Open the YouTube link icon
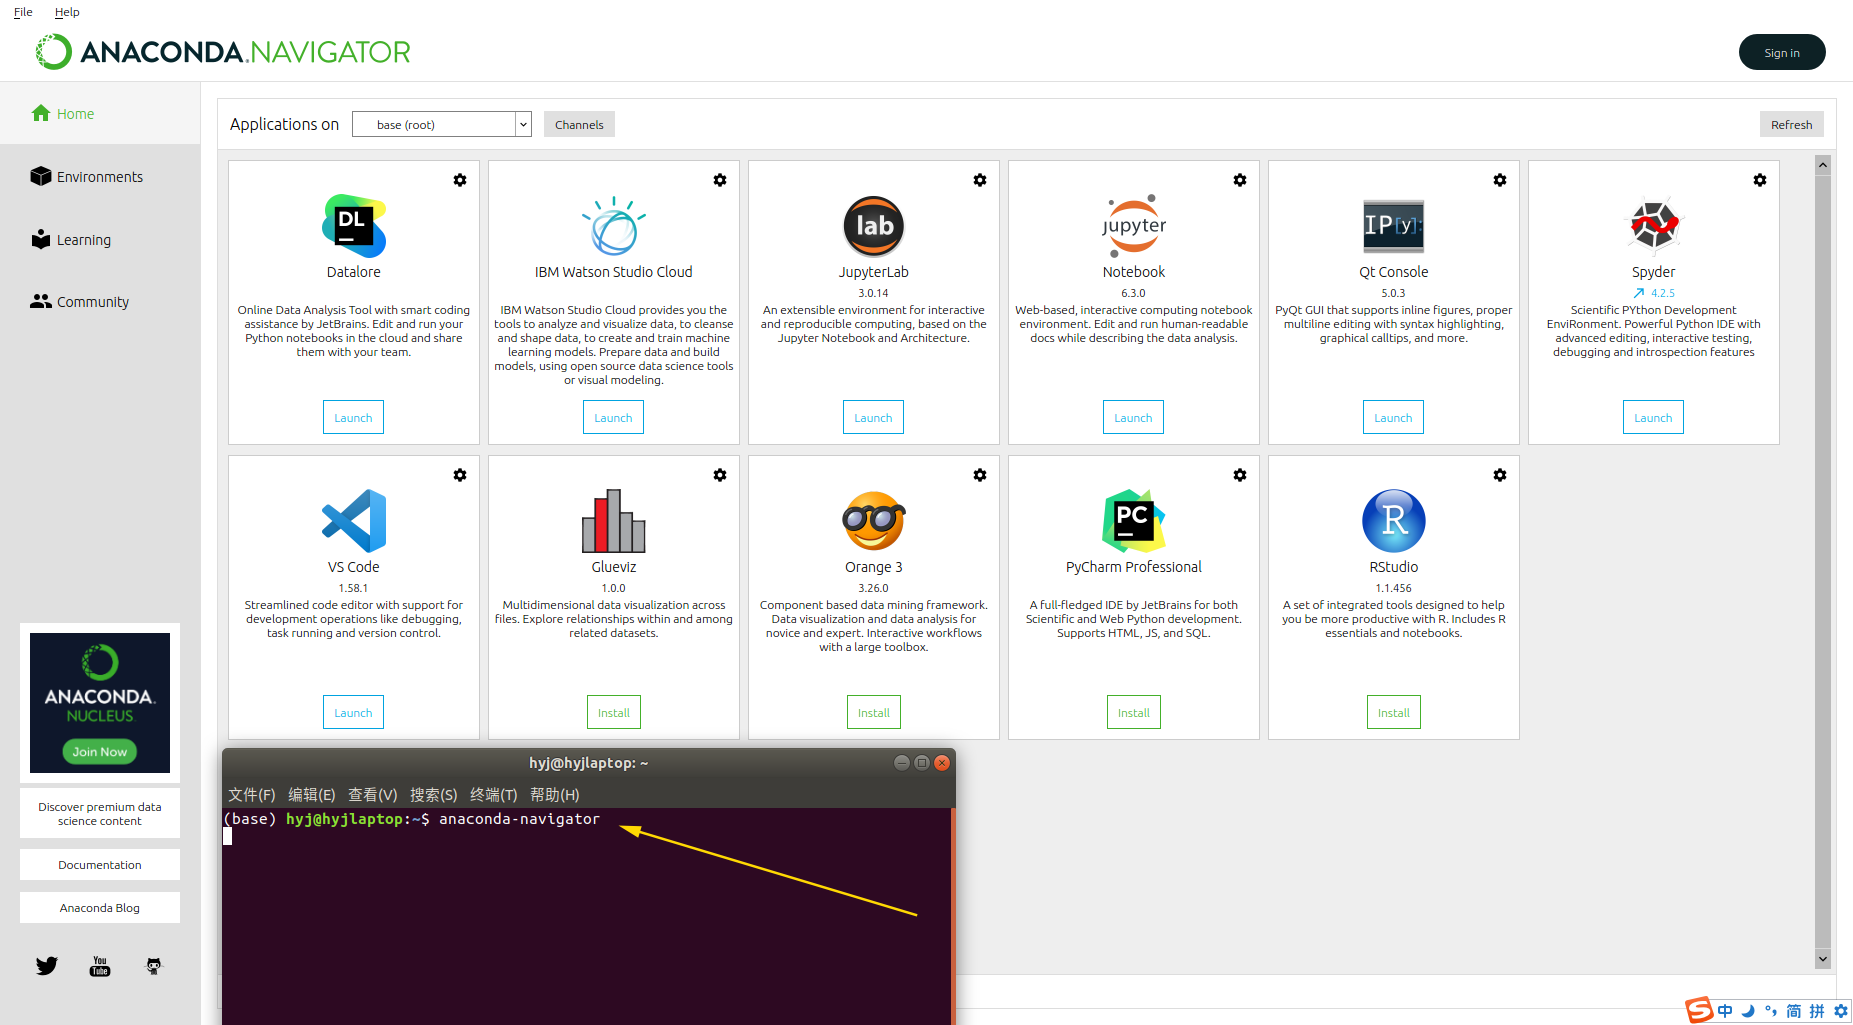This screenshot has height=1025, width=1853. pos(100,966)
